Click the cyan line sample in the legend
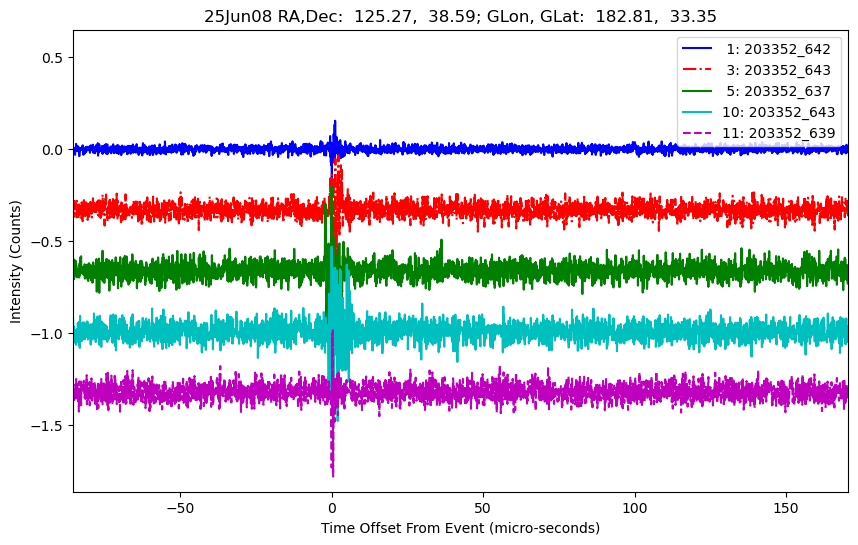This screenshot has width=858, height=545. click(x=697, y=112)
